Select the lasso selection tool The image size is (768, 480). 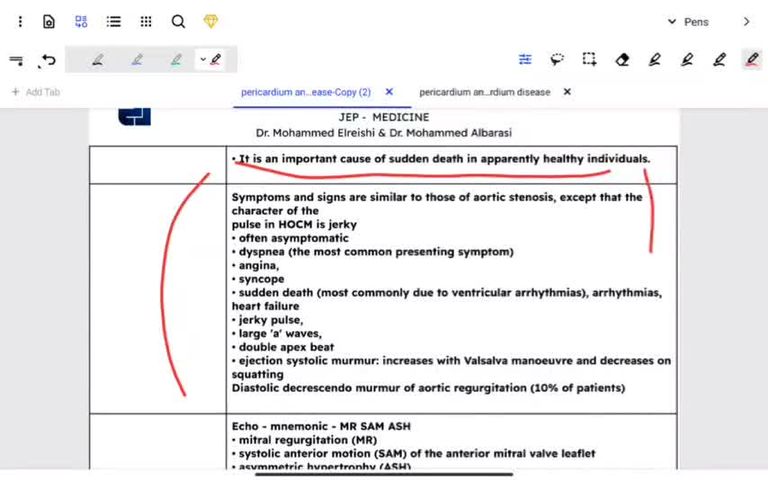pyautogui.click(x=557, y=60)
